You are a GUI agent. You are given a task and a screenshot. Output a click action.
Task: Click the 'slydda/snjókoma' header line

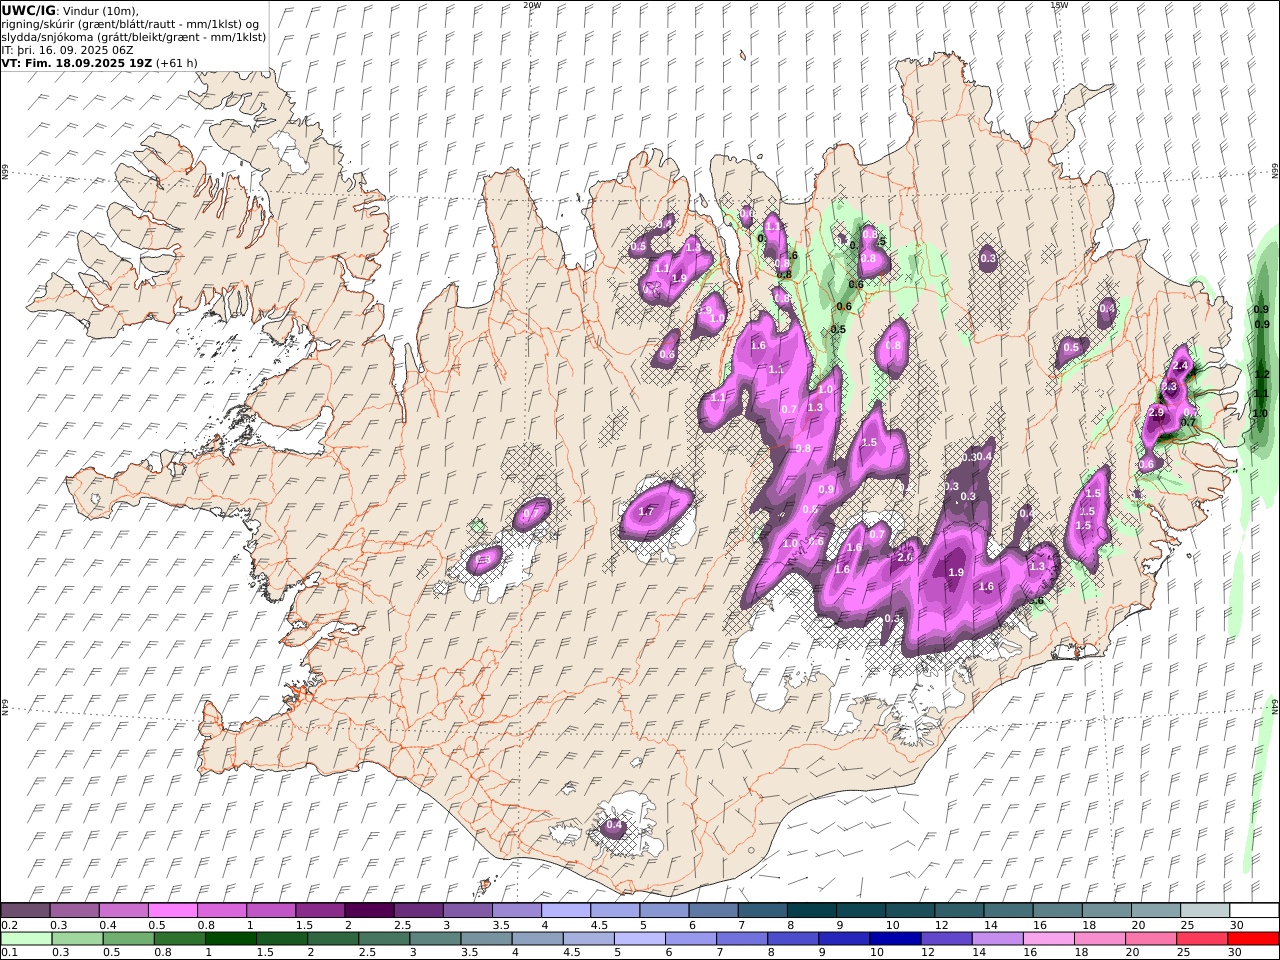(x=134, y=37)
